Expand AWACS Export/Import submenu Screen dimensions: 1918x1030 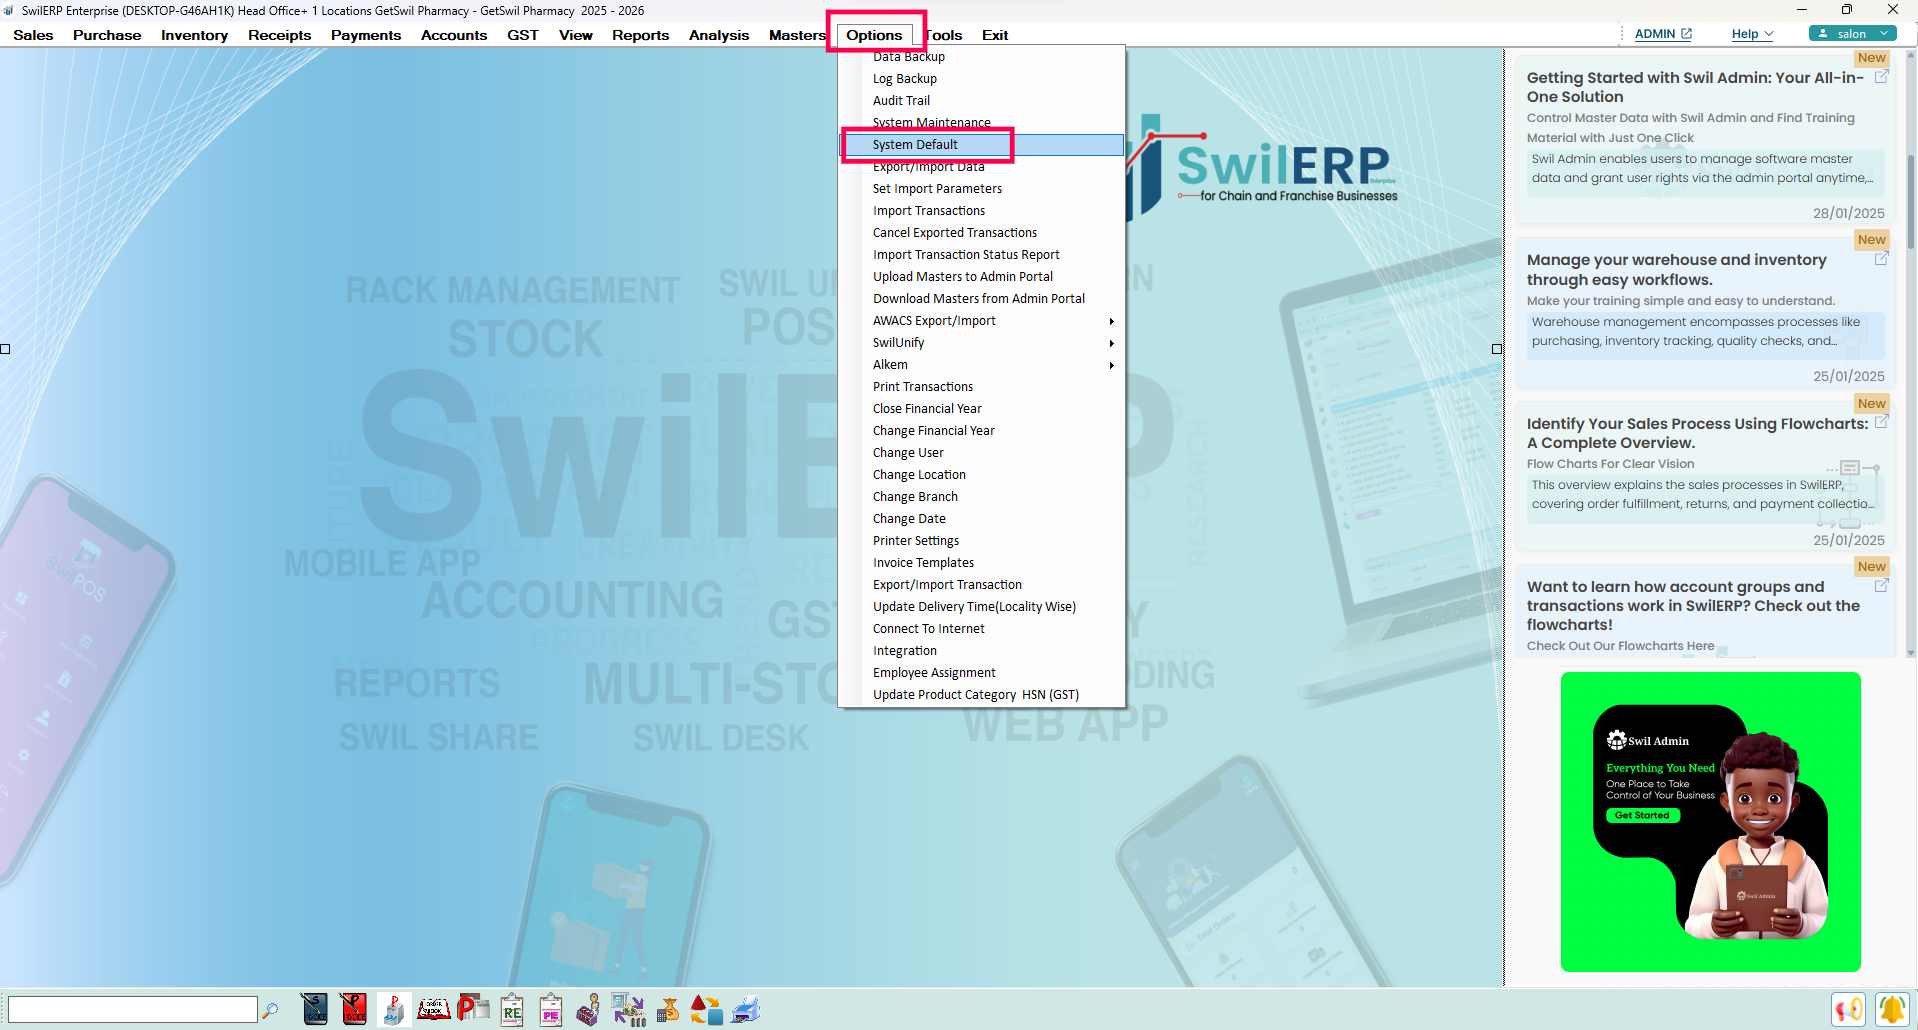[981, 321]
